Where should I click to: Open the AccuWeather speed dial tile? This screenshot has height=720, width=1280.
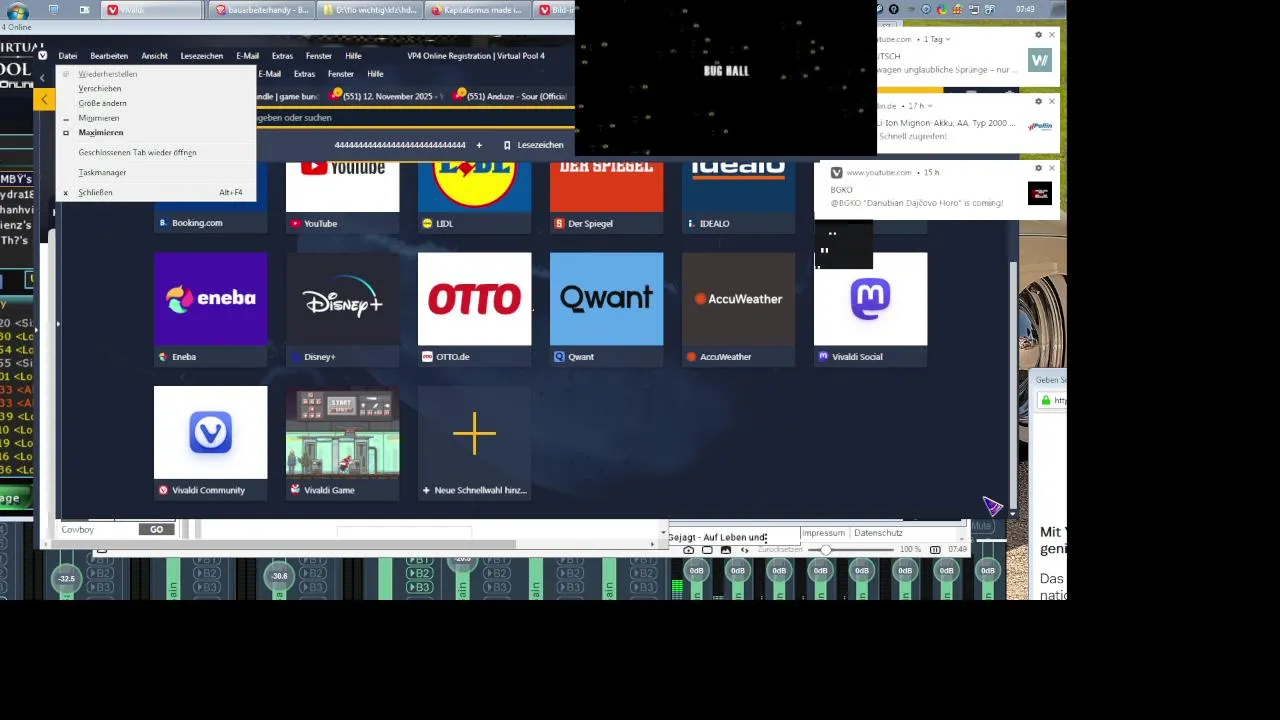point(738,309)
